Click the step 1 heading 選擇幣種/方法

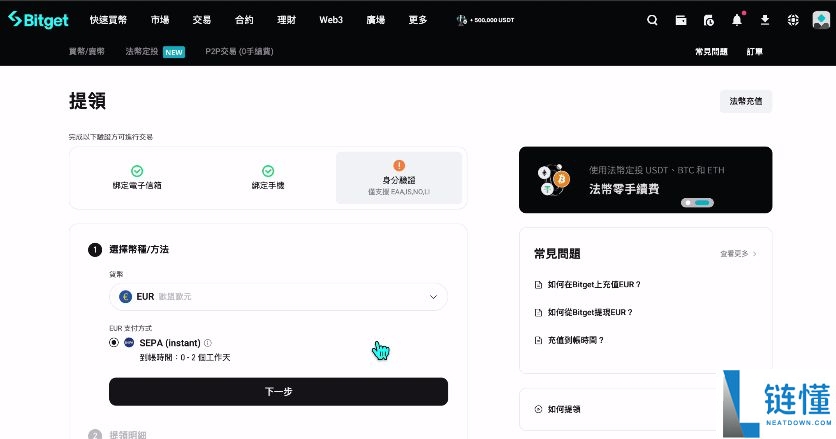coord(139,249)
